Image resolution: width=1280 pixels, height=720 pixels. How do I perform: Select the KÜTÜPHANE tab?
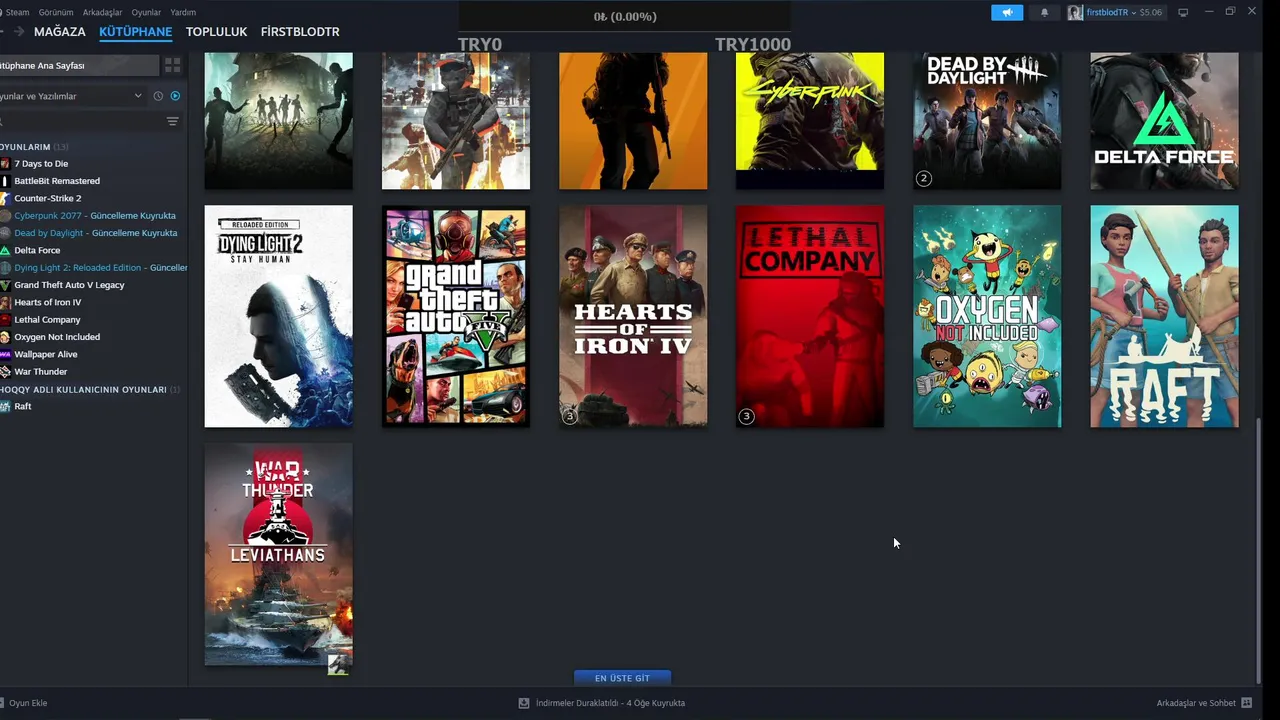(135, 32)
